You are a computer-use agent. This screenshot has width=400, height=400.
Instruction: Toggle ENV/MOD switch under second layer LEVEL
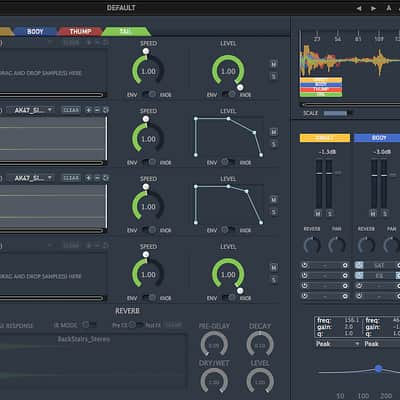pyautogui.click(x=228, y=162)
